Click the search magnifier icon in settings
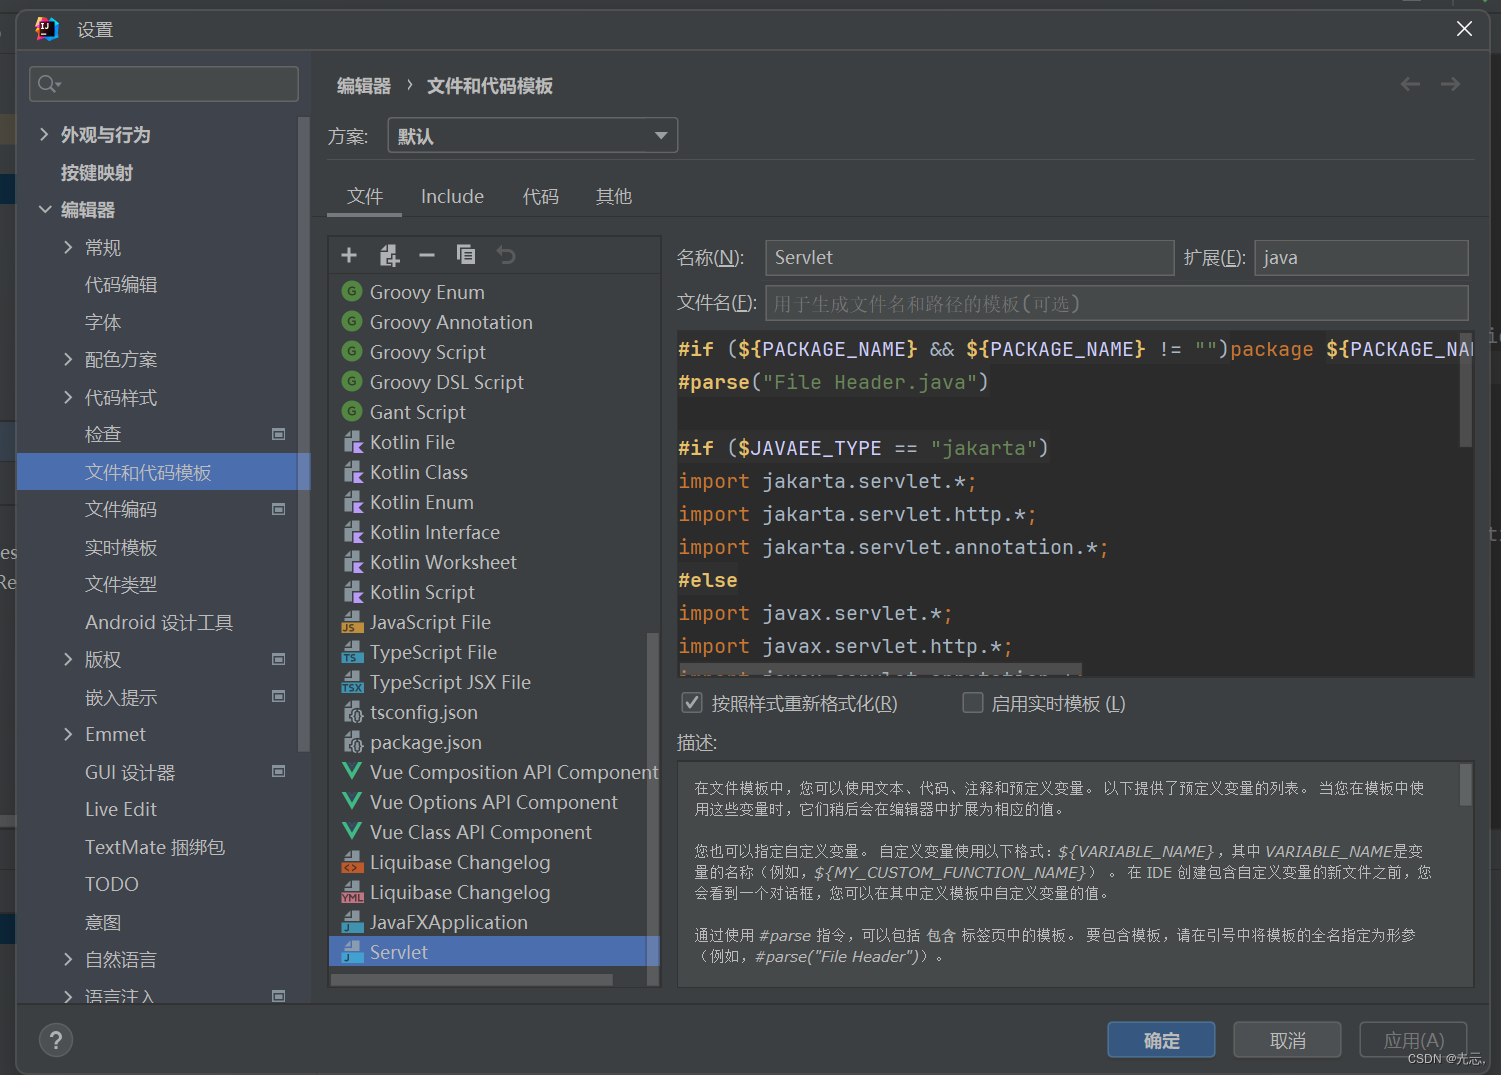This screenshot has width=1501, height=1075. coord(48,84)
